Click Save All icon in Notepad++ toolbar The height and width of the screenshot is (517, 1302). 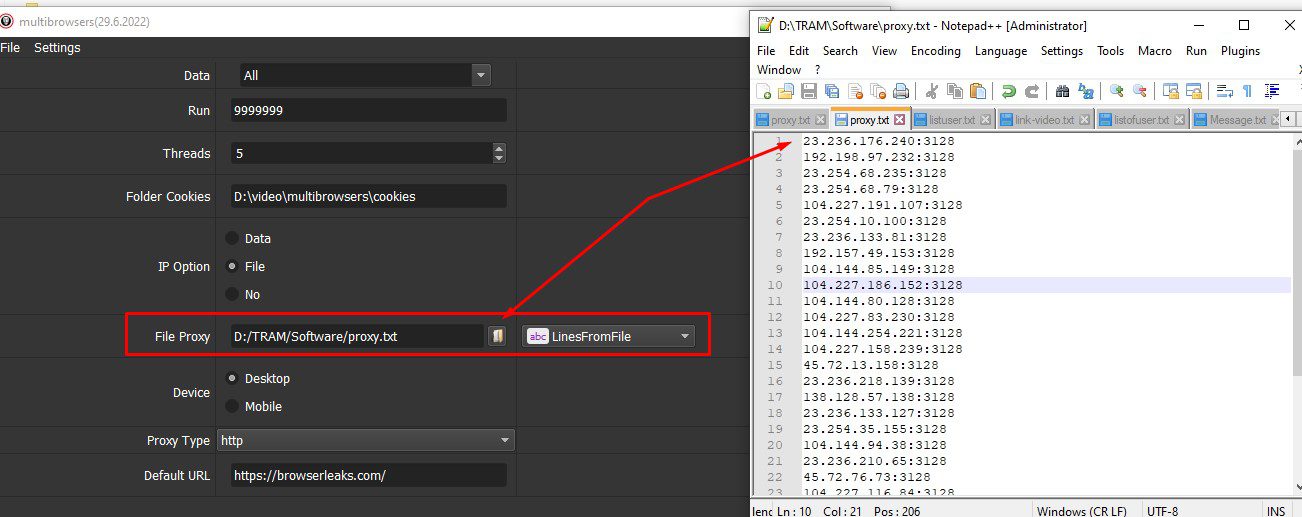832,91
